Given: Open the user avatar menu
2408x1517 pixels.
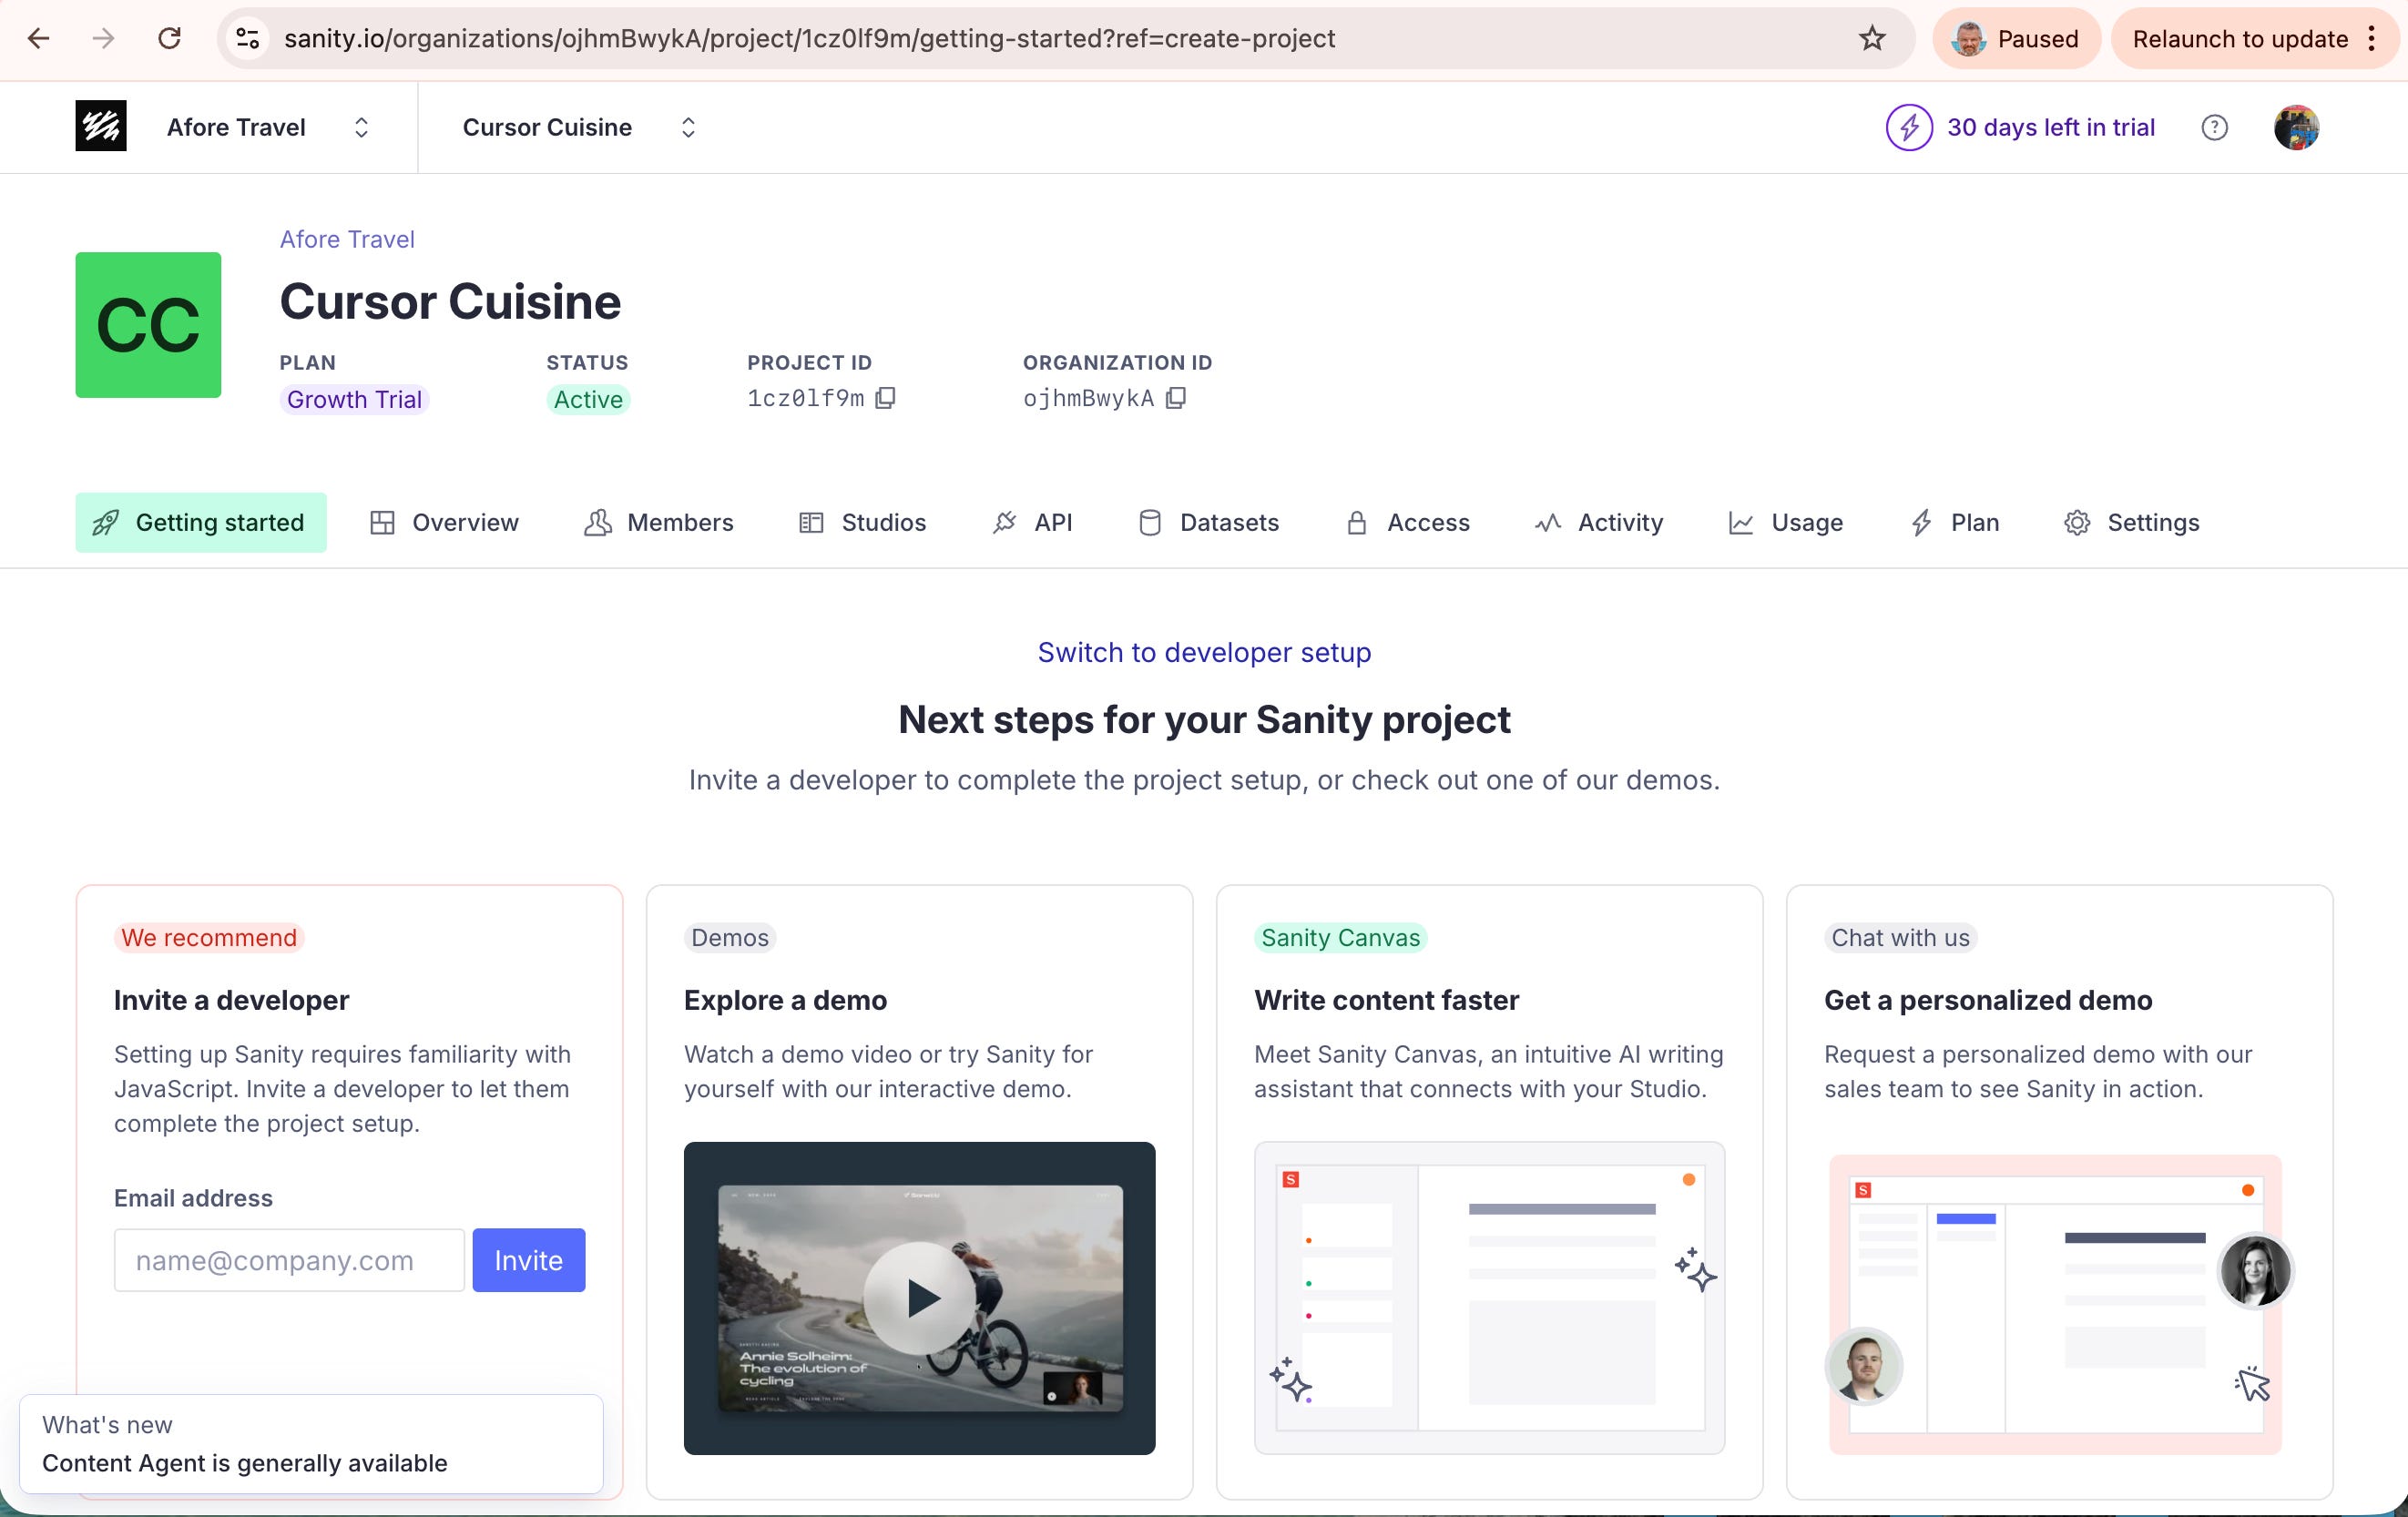Looking at the screenshot, I should 2295,127.
